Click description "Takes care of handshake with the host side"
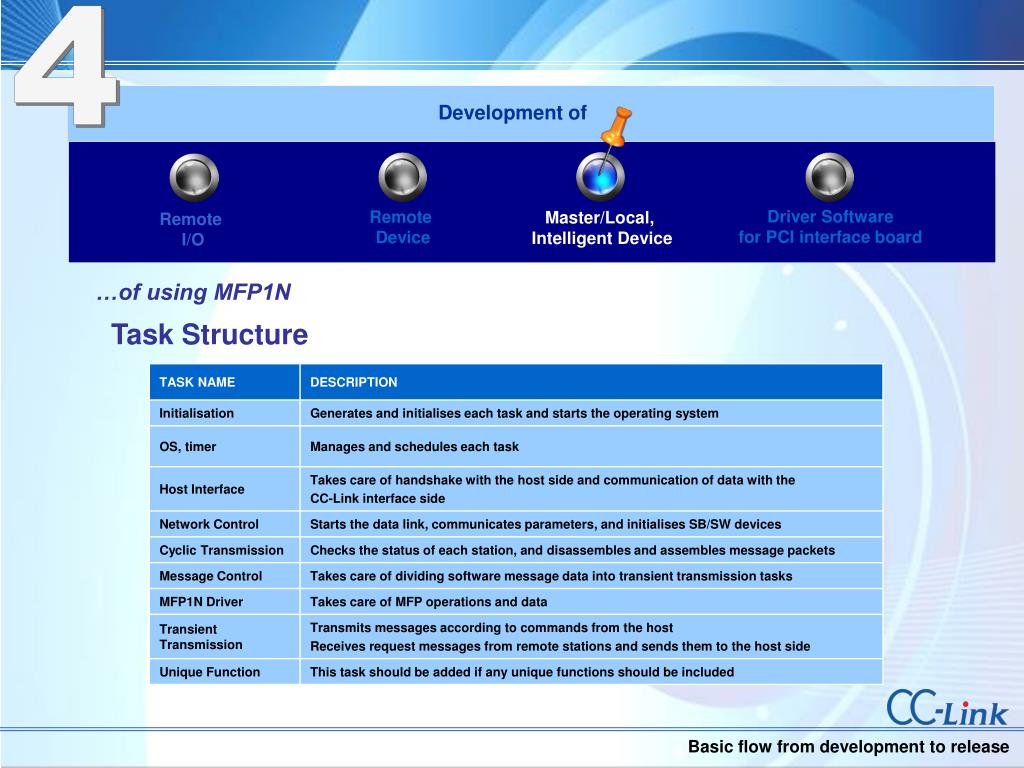1024x768 pixels. 591,489
